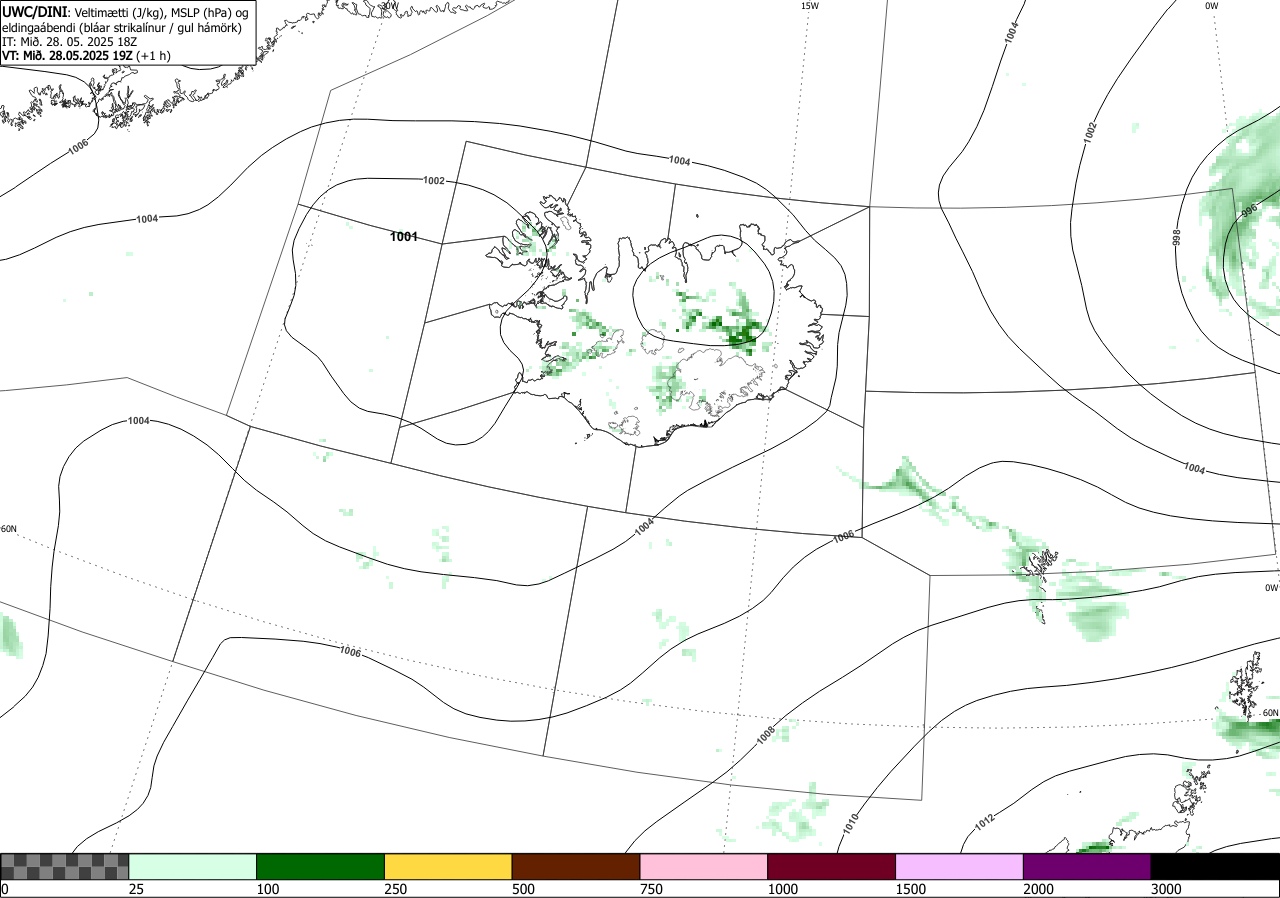Viewport: 1280px width, 898px height.
Task: Click the '996' isobar label
Action: (1248, 211)
